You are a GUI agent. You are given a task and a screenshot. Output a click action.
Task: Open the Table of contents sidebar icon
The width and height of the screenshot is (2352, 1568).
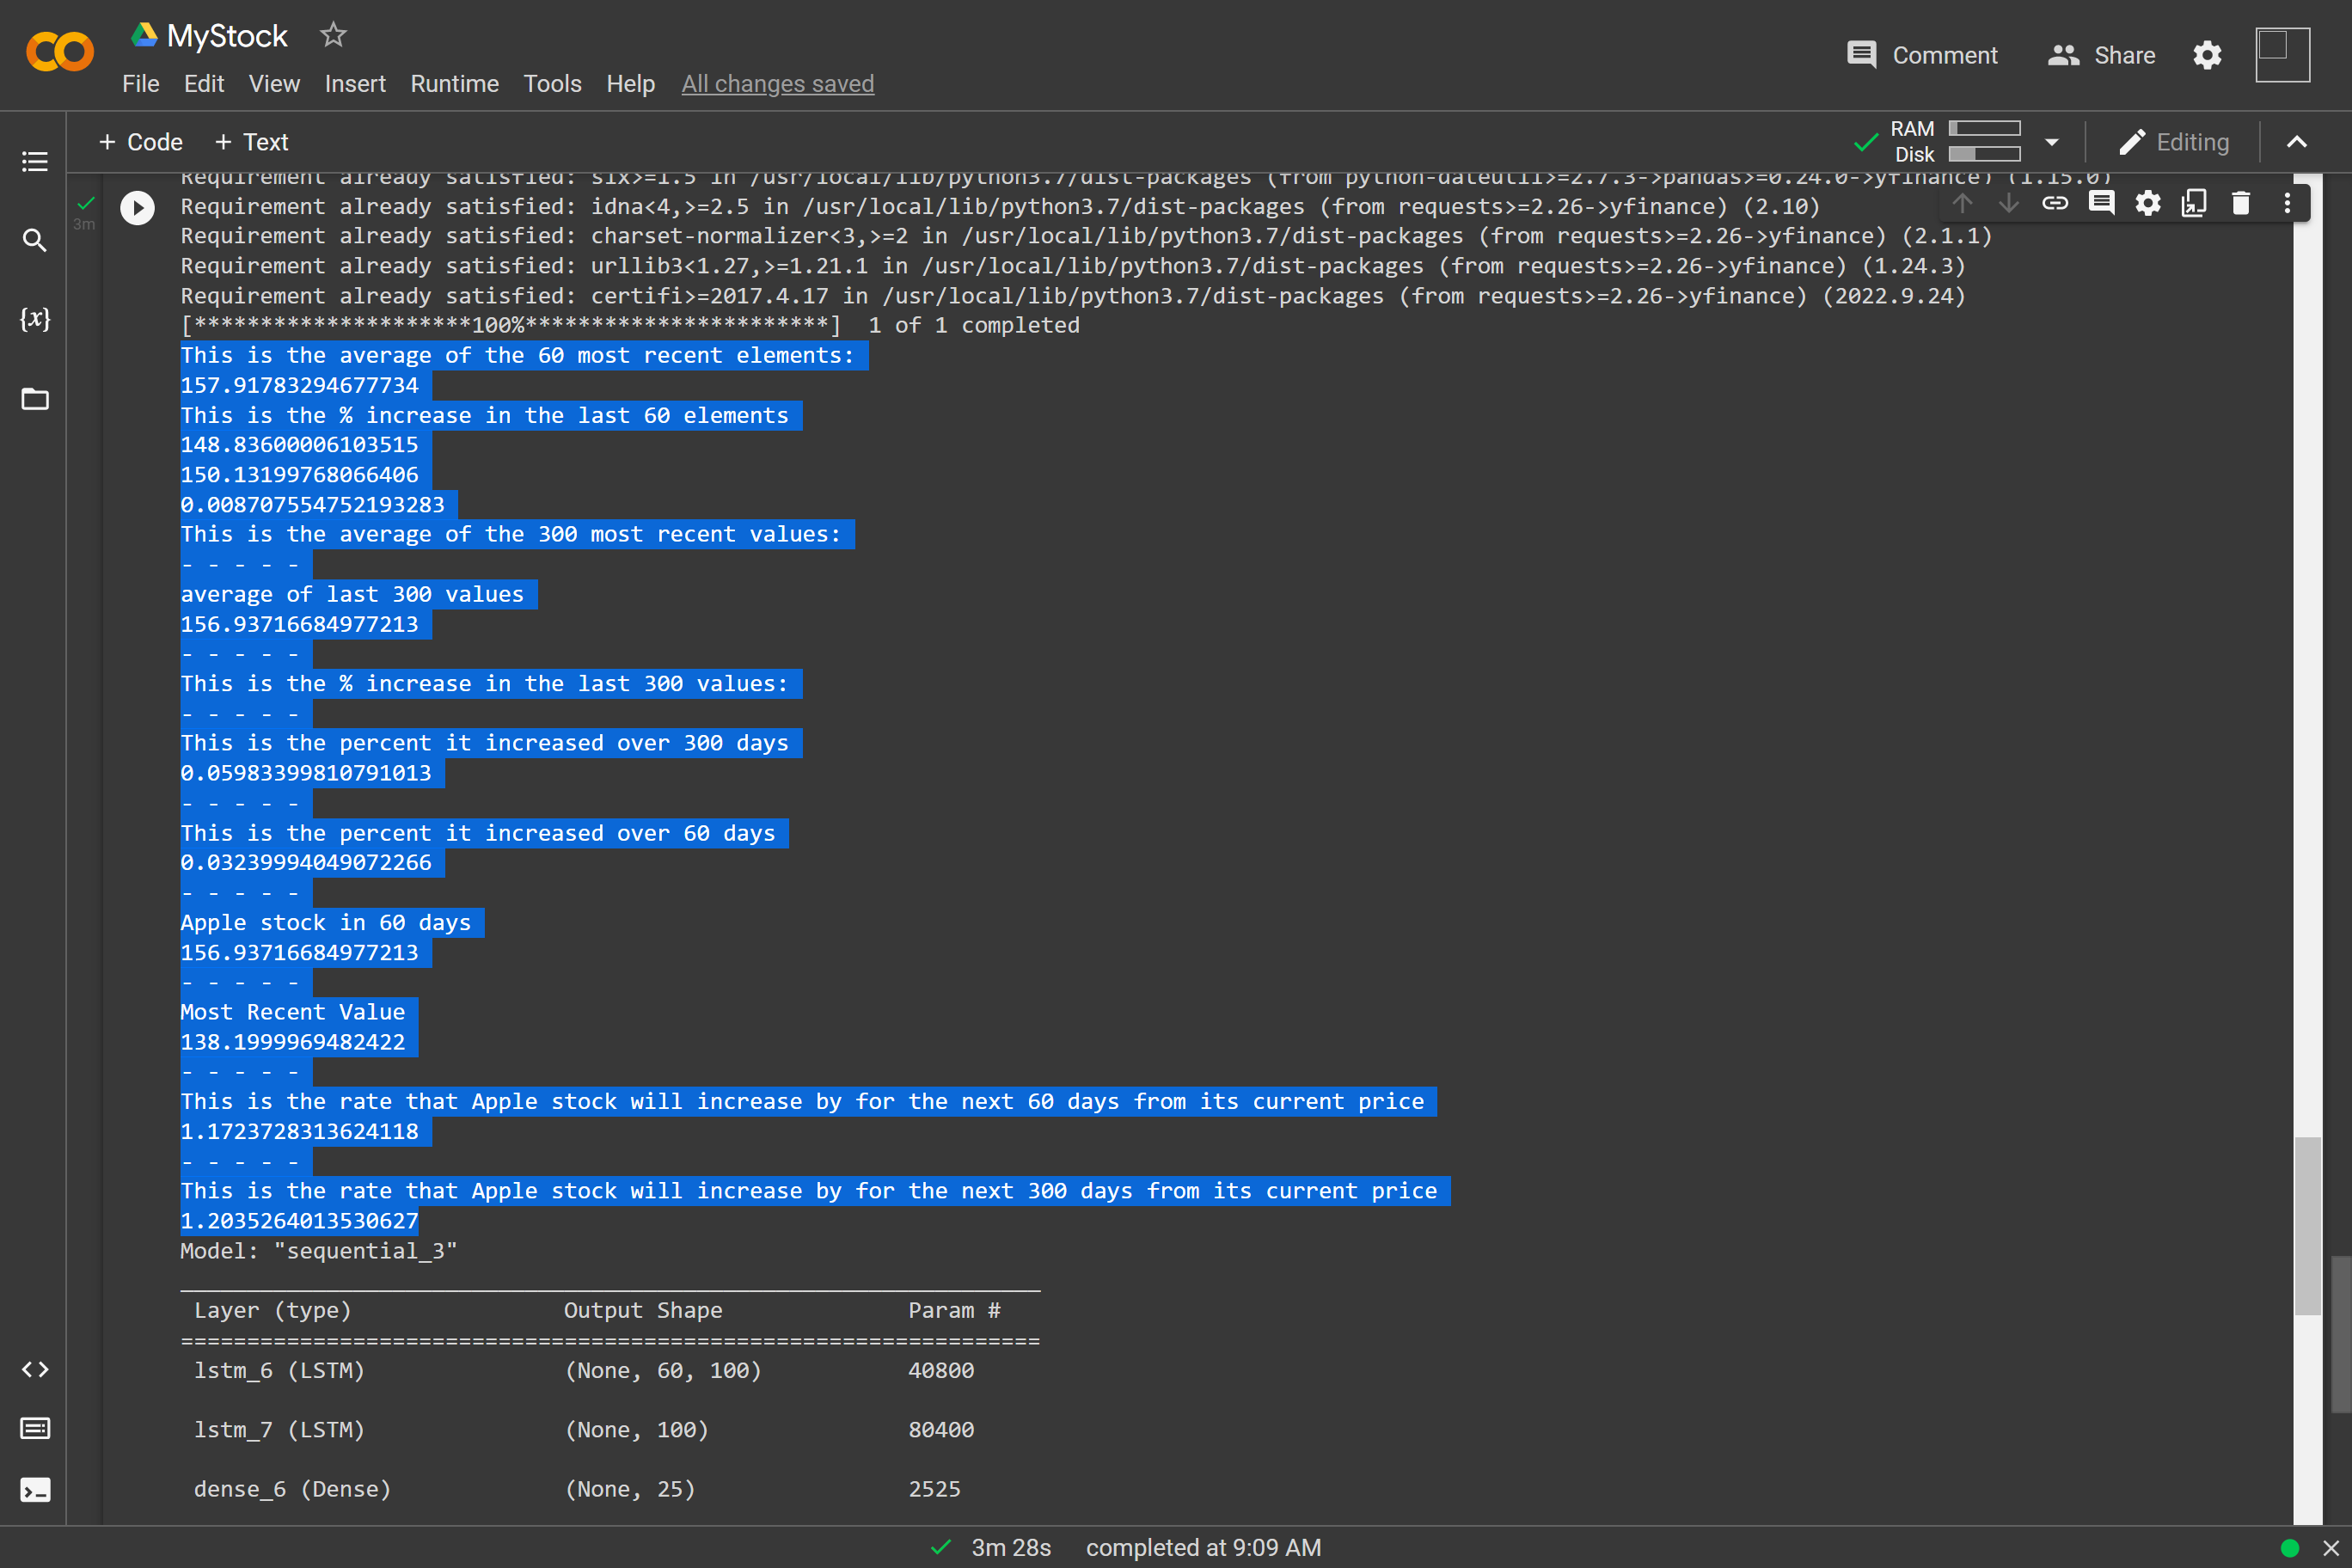click(35, 161)
